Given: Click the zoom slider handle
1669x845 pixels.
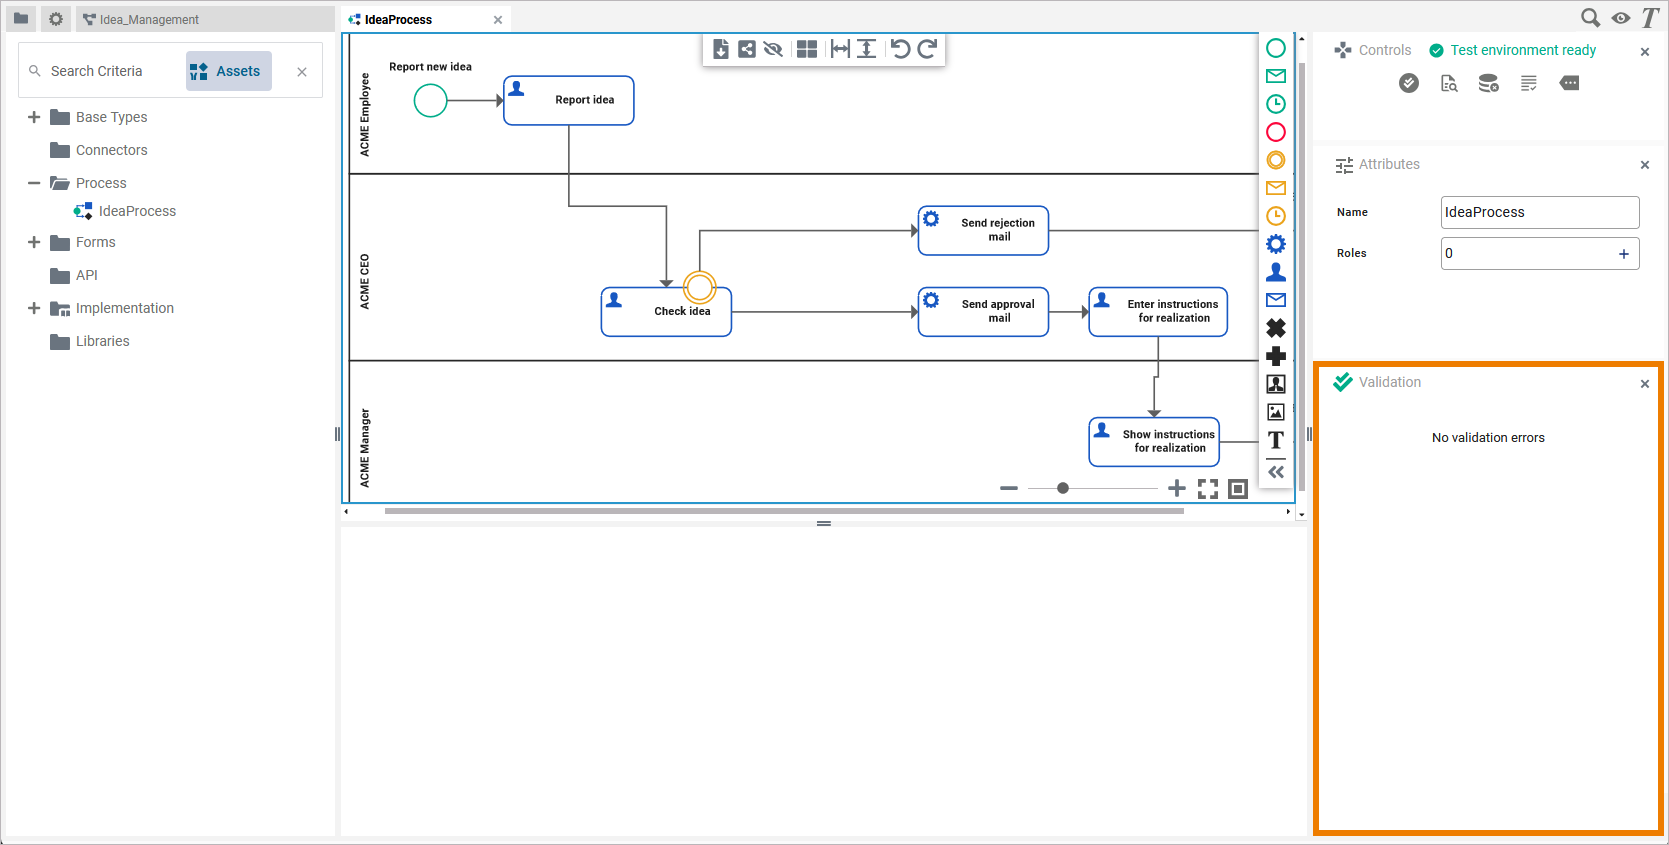Looking at the screenshot, I should (x=1063, y=488).
